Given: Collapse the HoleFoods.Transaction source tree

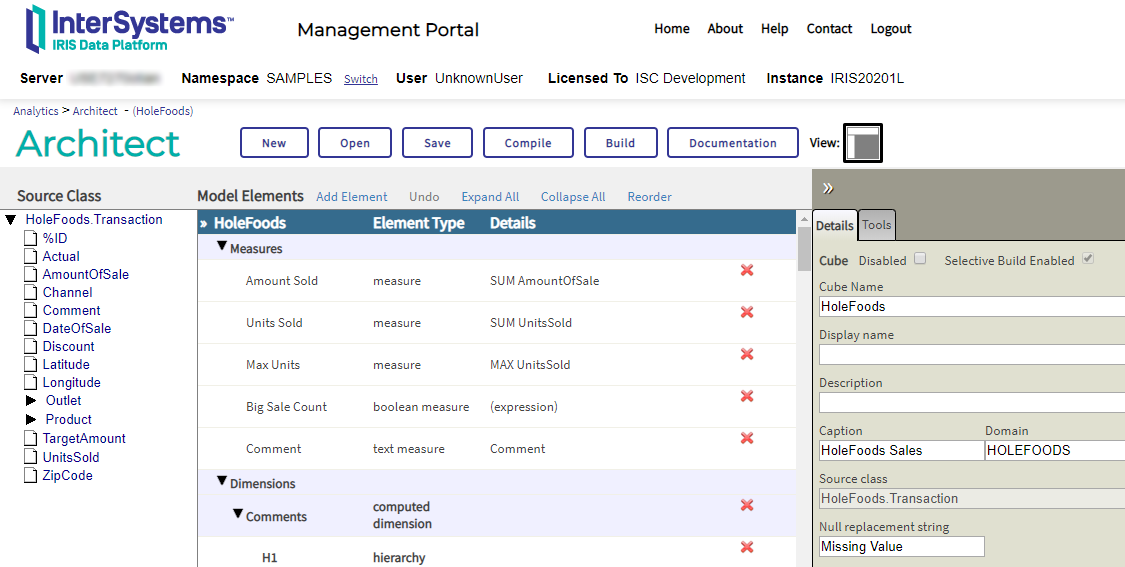Looking at the screenshot, I should (x=11, y=220).
